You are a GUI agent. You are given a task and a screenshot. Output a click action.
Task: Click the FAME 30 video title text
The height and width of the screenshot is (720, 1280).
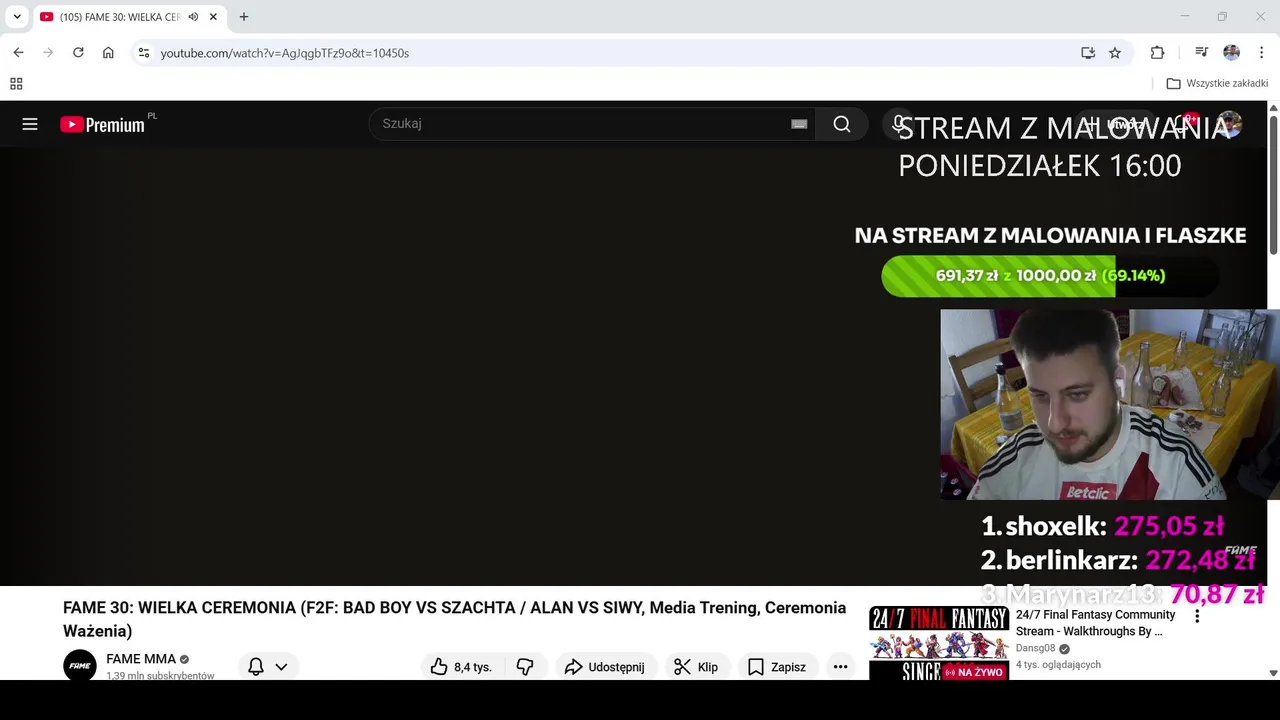pyautogui.click(x=455, y=619)
